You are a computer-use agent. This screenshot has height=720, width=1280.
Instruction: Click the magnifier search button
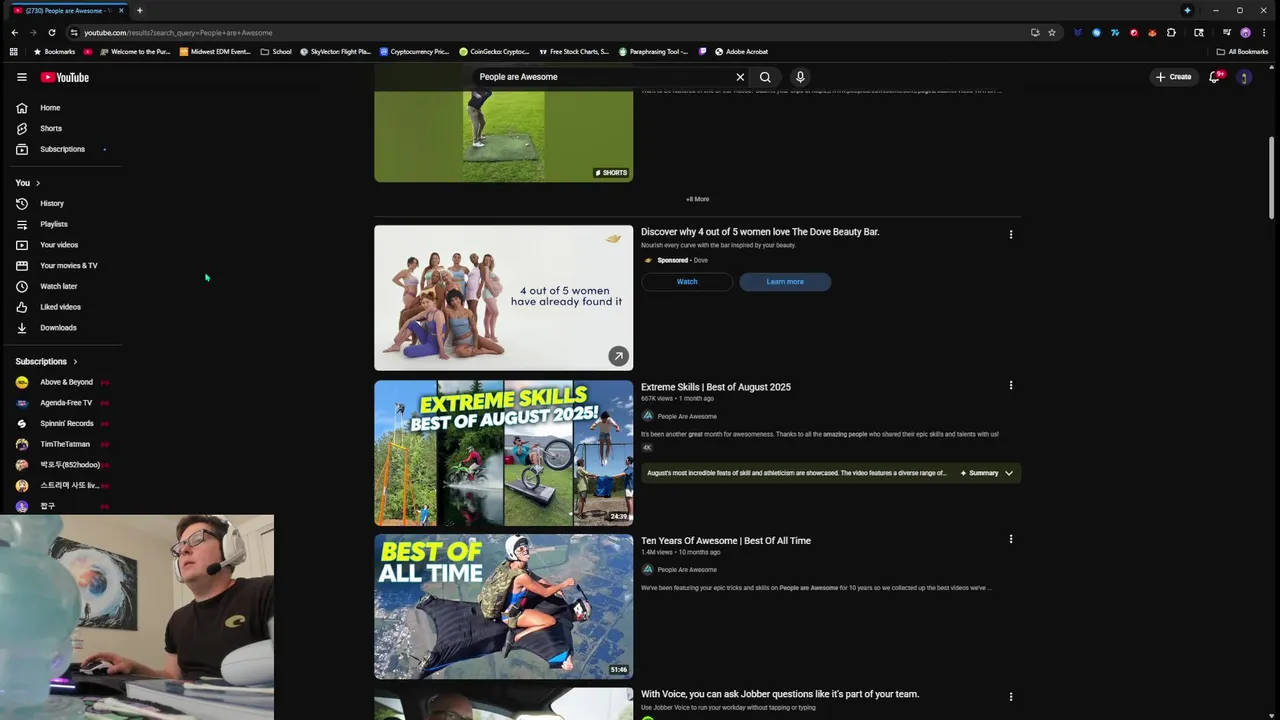pyautogui.click(x=765, y=77)
